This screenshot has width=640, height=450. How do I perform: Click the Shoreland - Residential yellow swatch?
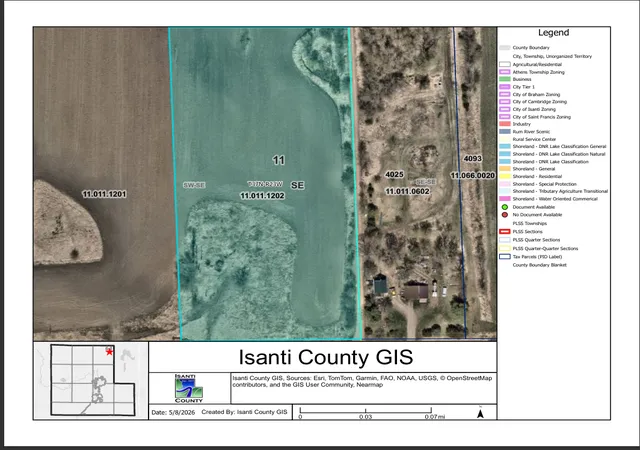tap(505, 176)
